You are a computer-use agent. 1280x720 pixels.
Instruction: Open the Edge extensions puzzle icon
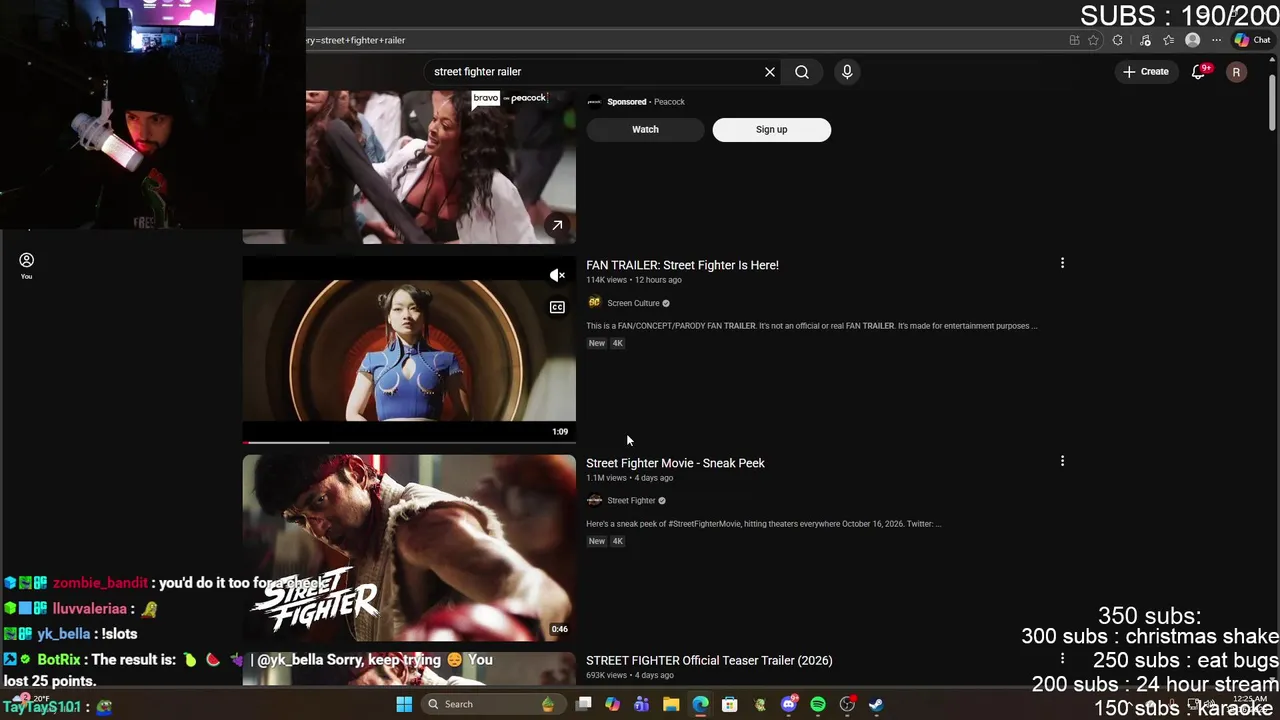pyautogui.click(x=1117, y=40)
